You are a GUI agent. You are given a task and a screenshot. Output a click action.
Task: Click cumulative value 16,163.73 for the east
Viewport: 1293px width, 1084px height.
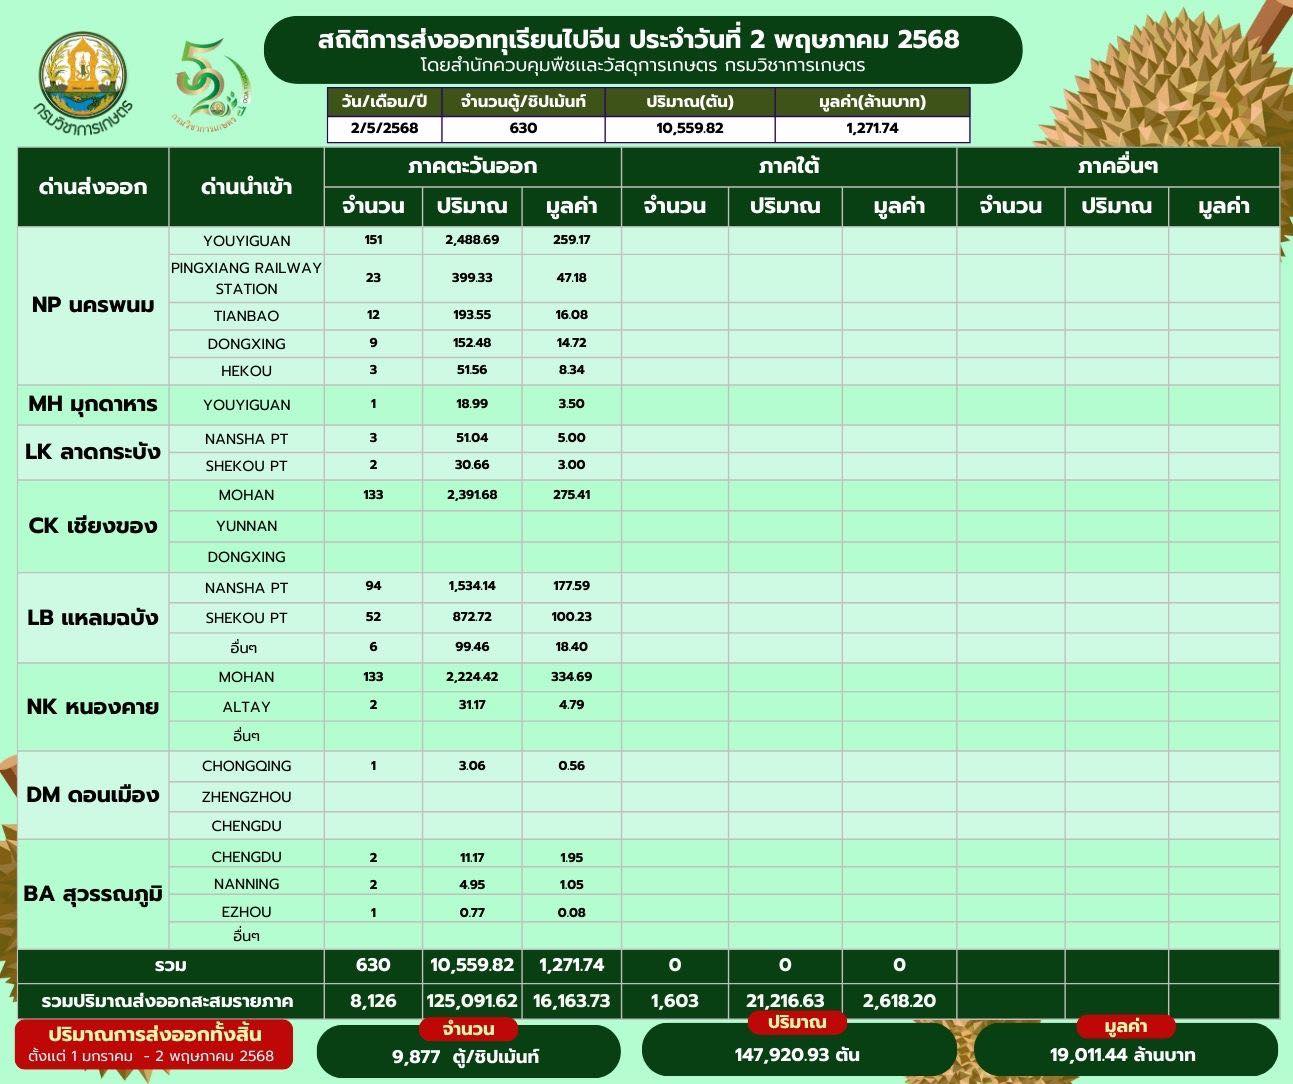coord(571,1001)
